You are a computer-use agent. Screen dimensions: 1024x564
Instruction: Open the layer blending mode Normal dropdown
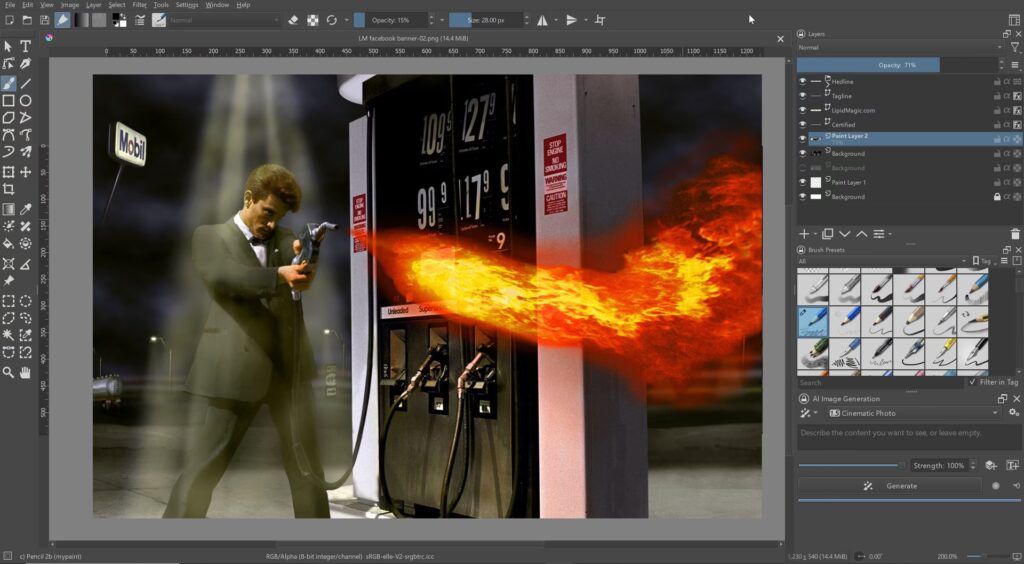click(x=899, y=47)
